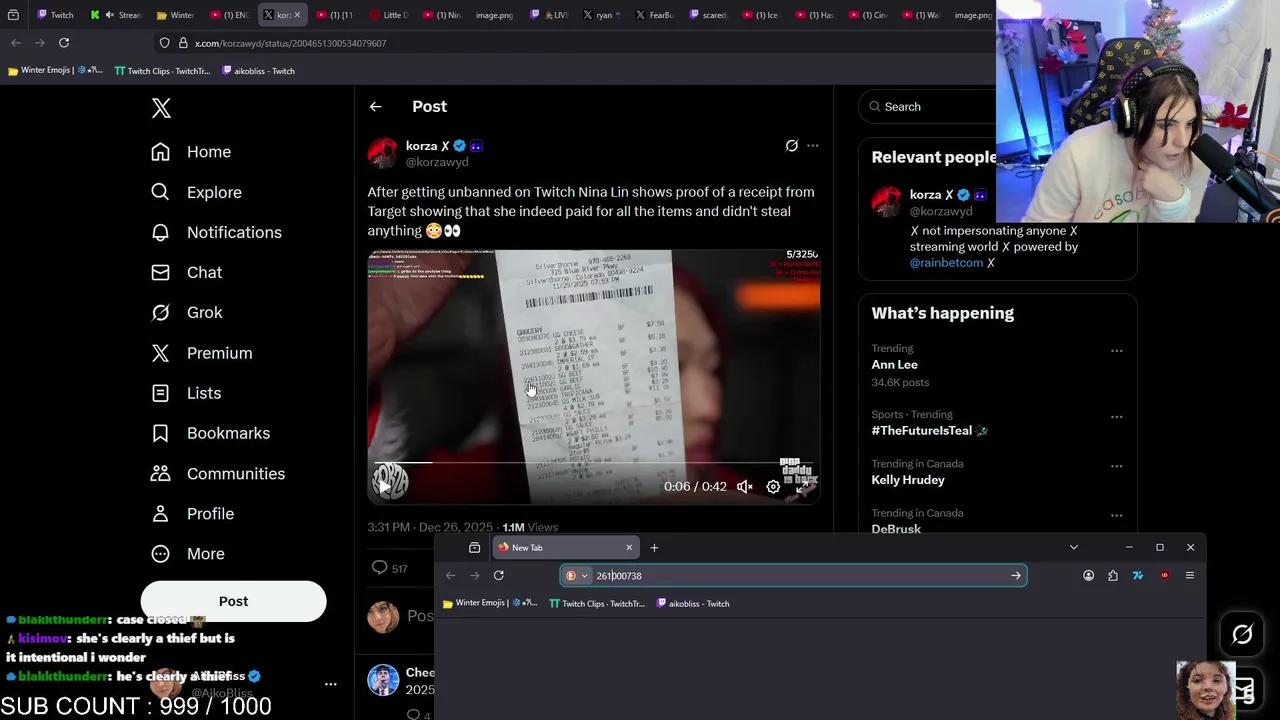Click the Communities people icon
This screenshot has width=1280, height=720.
click(x=160, y=473)
